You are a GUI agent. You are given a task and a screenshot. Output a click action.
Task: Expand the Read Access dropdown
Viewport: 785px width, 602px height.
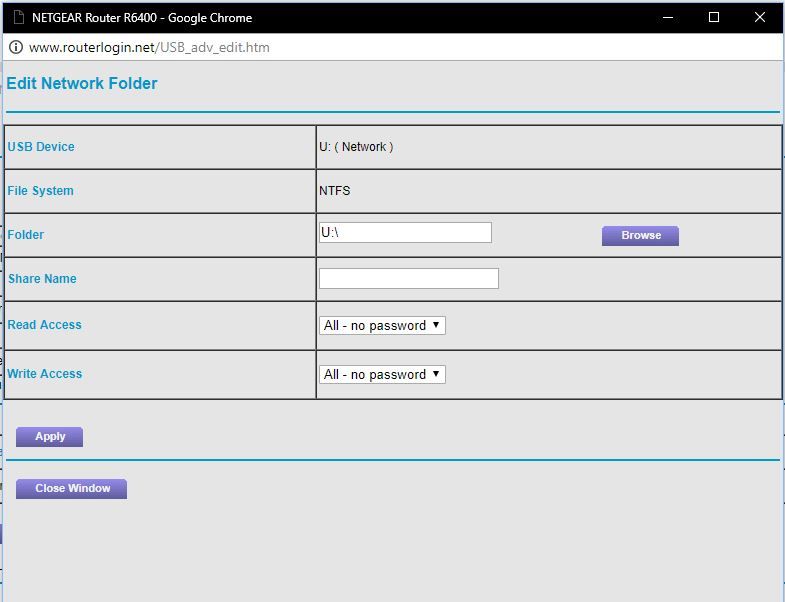pos(382,325)
